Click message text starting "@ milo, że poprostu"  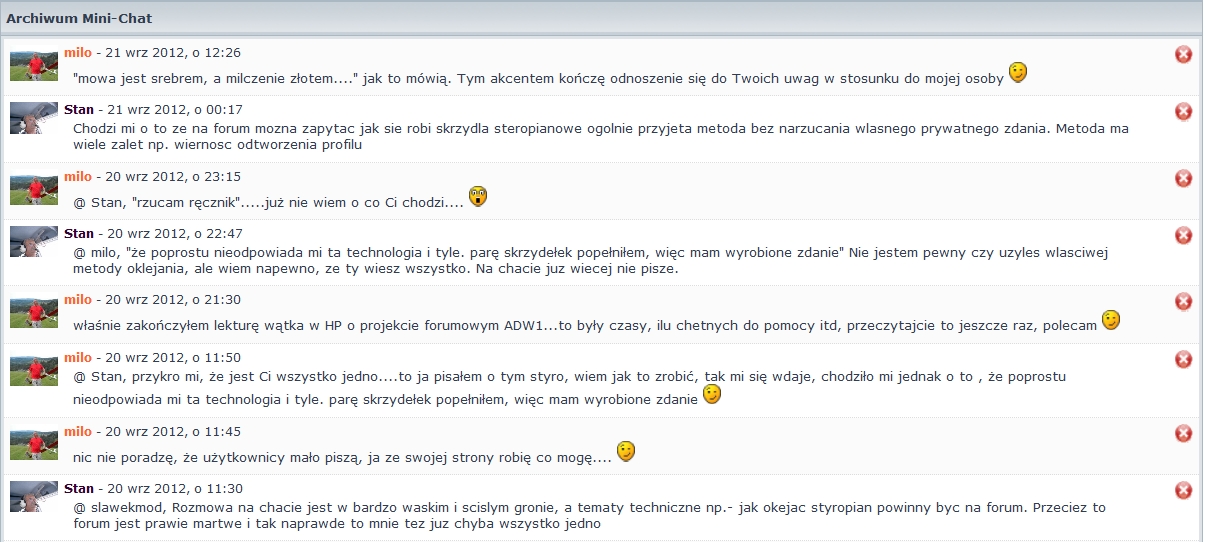tap(591, 260)
